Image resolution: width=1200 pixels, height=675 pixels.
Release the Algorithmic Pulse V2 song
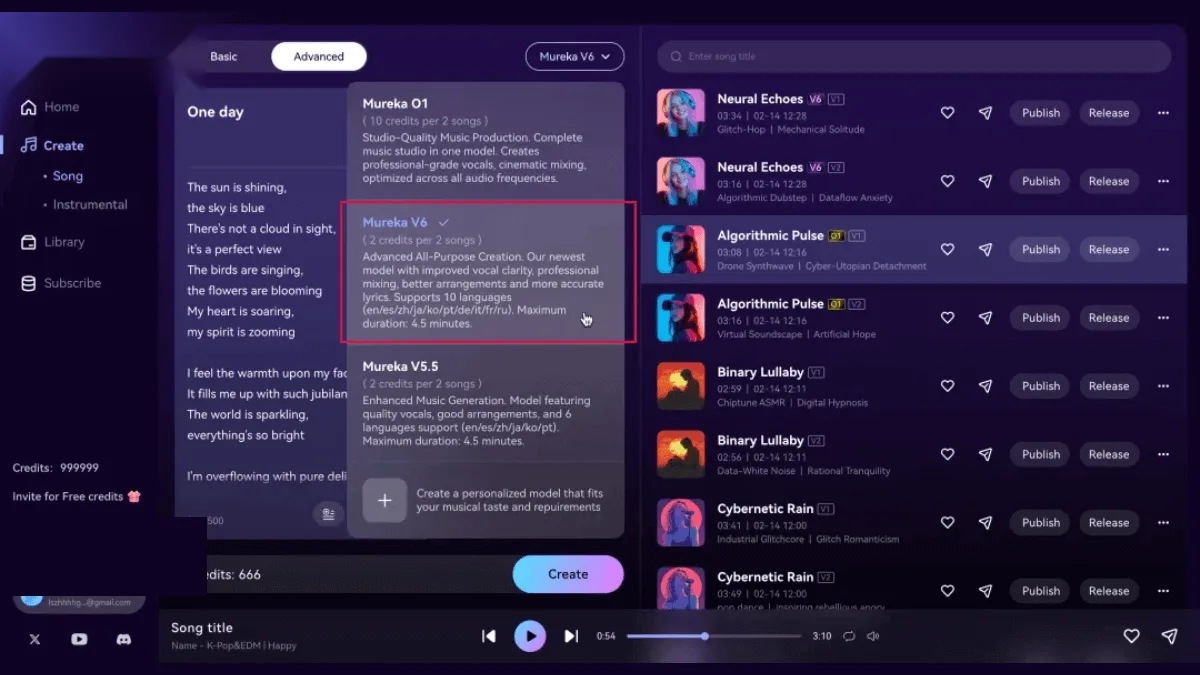(1109, 318)
